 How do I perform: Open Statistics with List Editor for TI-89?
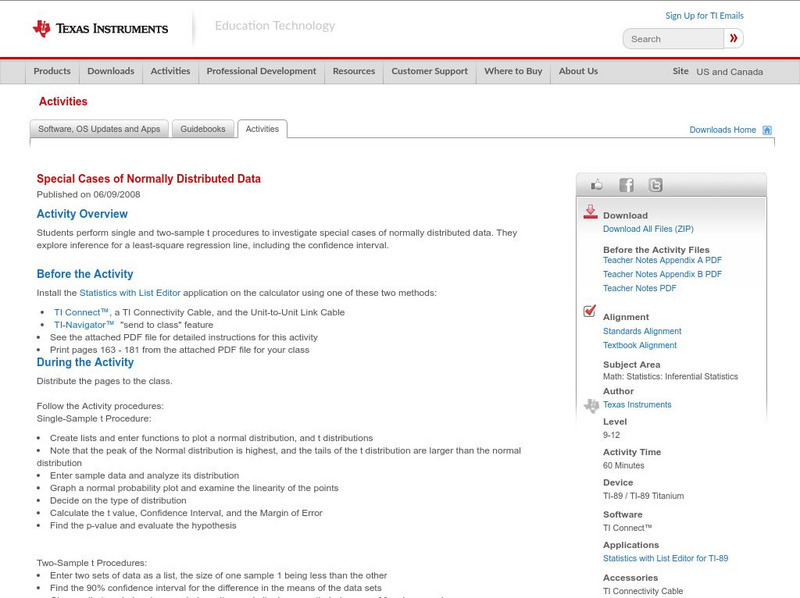coord(665,558)
